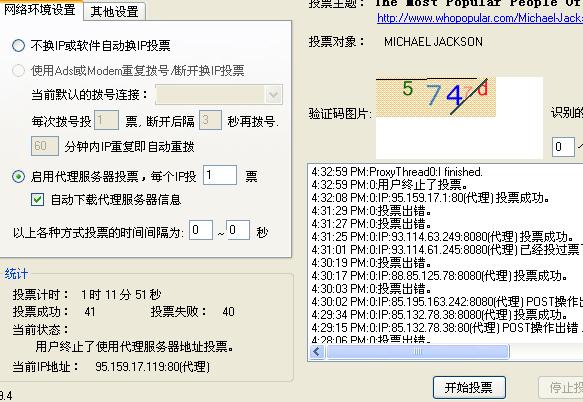The height and width of the screenshot is (402, 583).
Task: Expand the 当前默认的拨号连接 dropdown
Action: [x=274, y=94]
